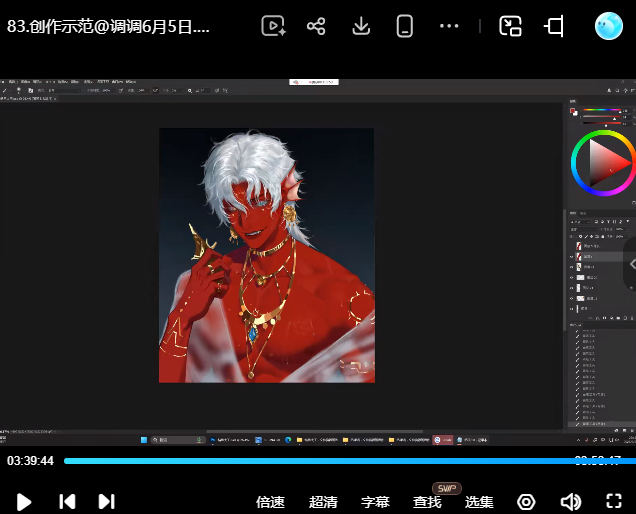Open the 查找 search feature

pos(427,502)
